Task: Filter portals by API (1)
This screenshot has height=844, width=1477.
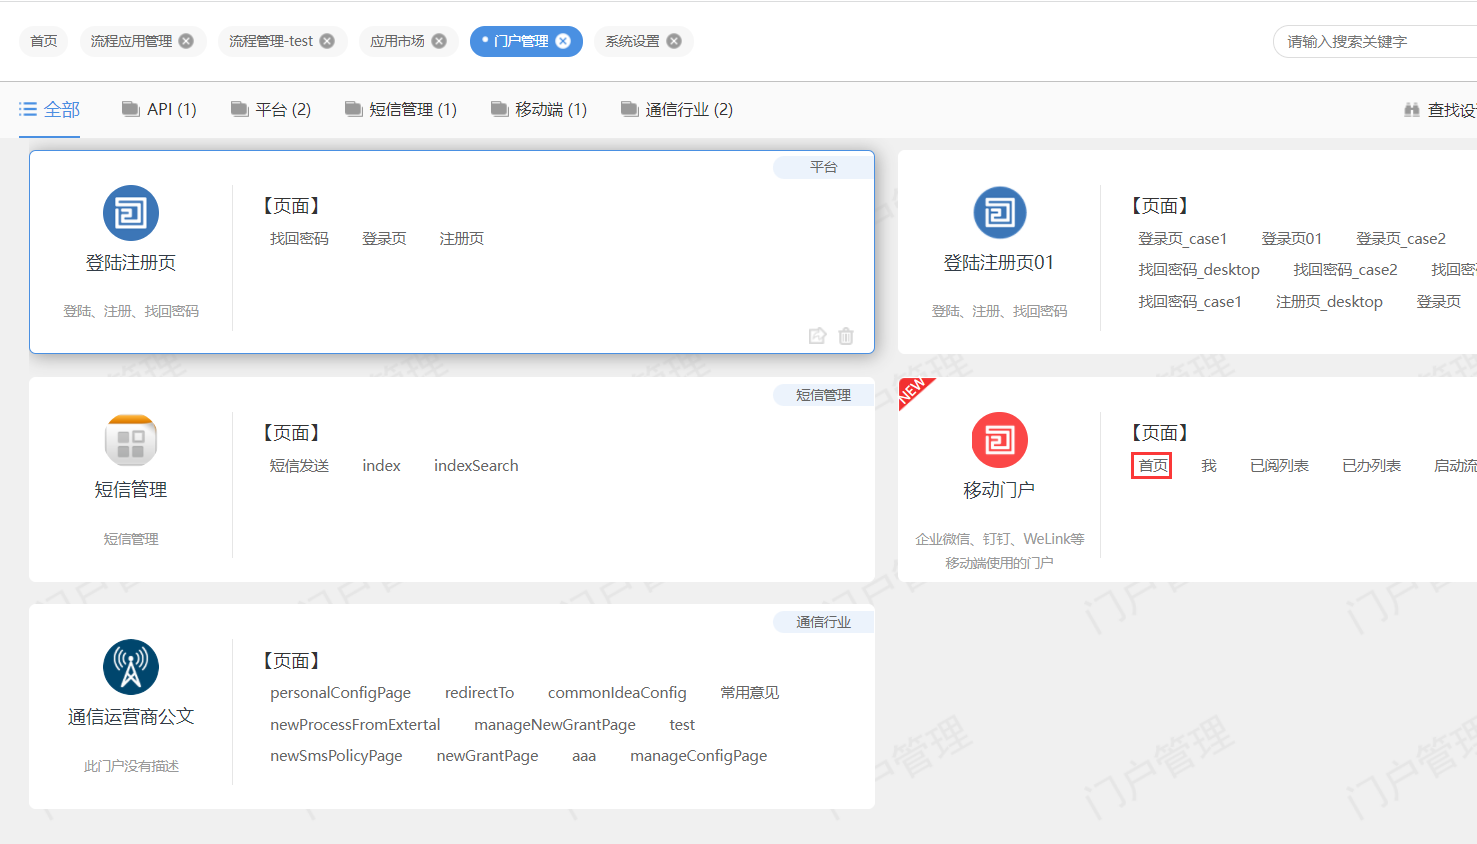Action: coord(159,110)
